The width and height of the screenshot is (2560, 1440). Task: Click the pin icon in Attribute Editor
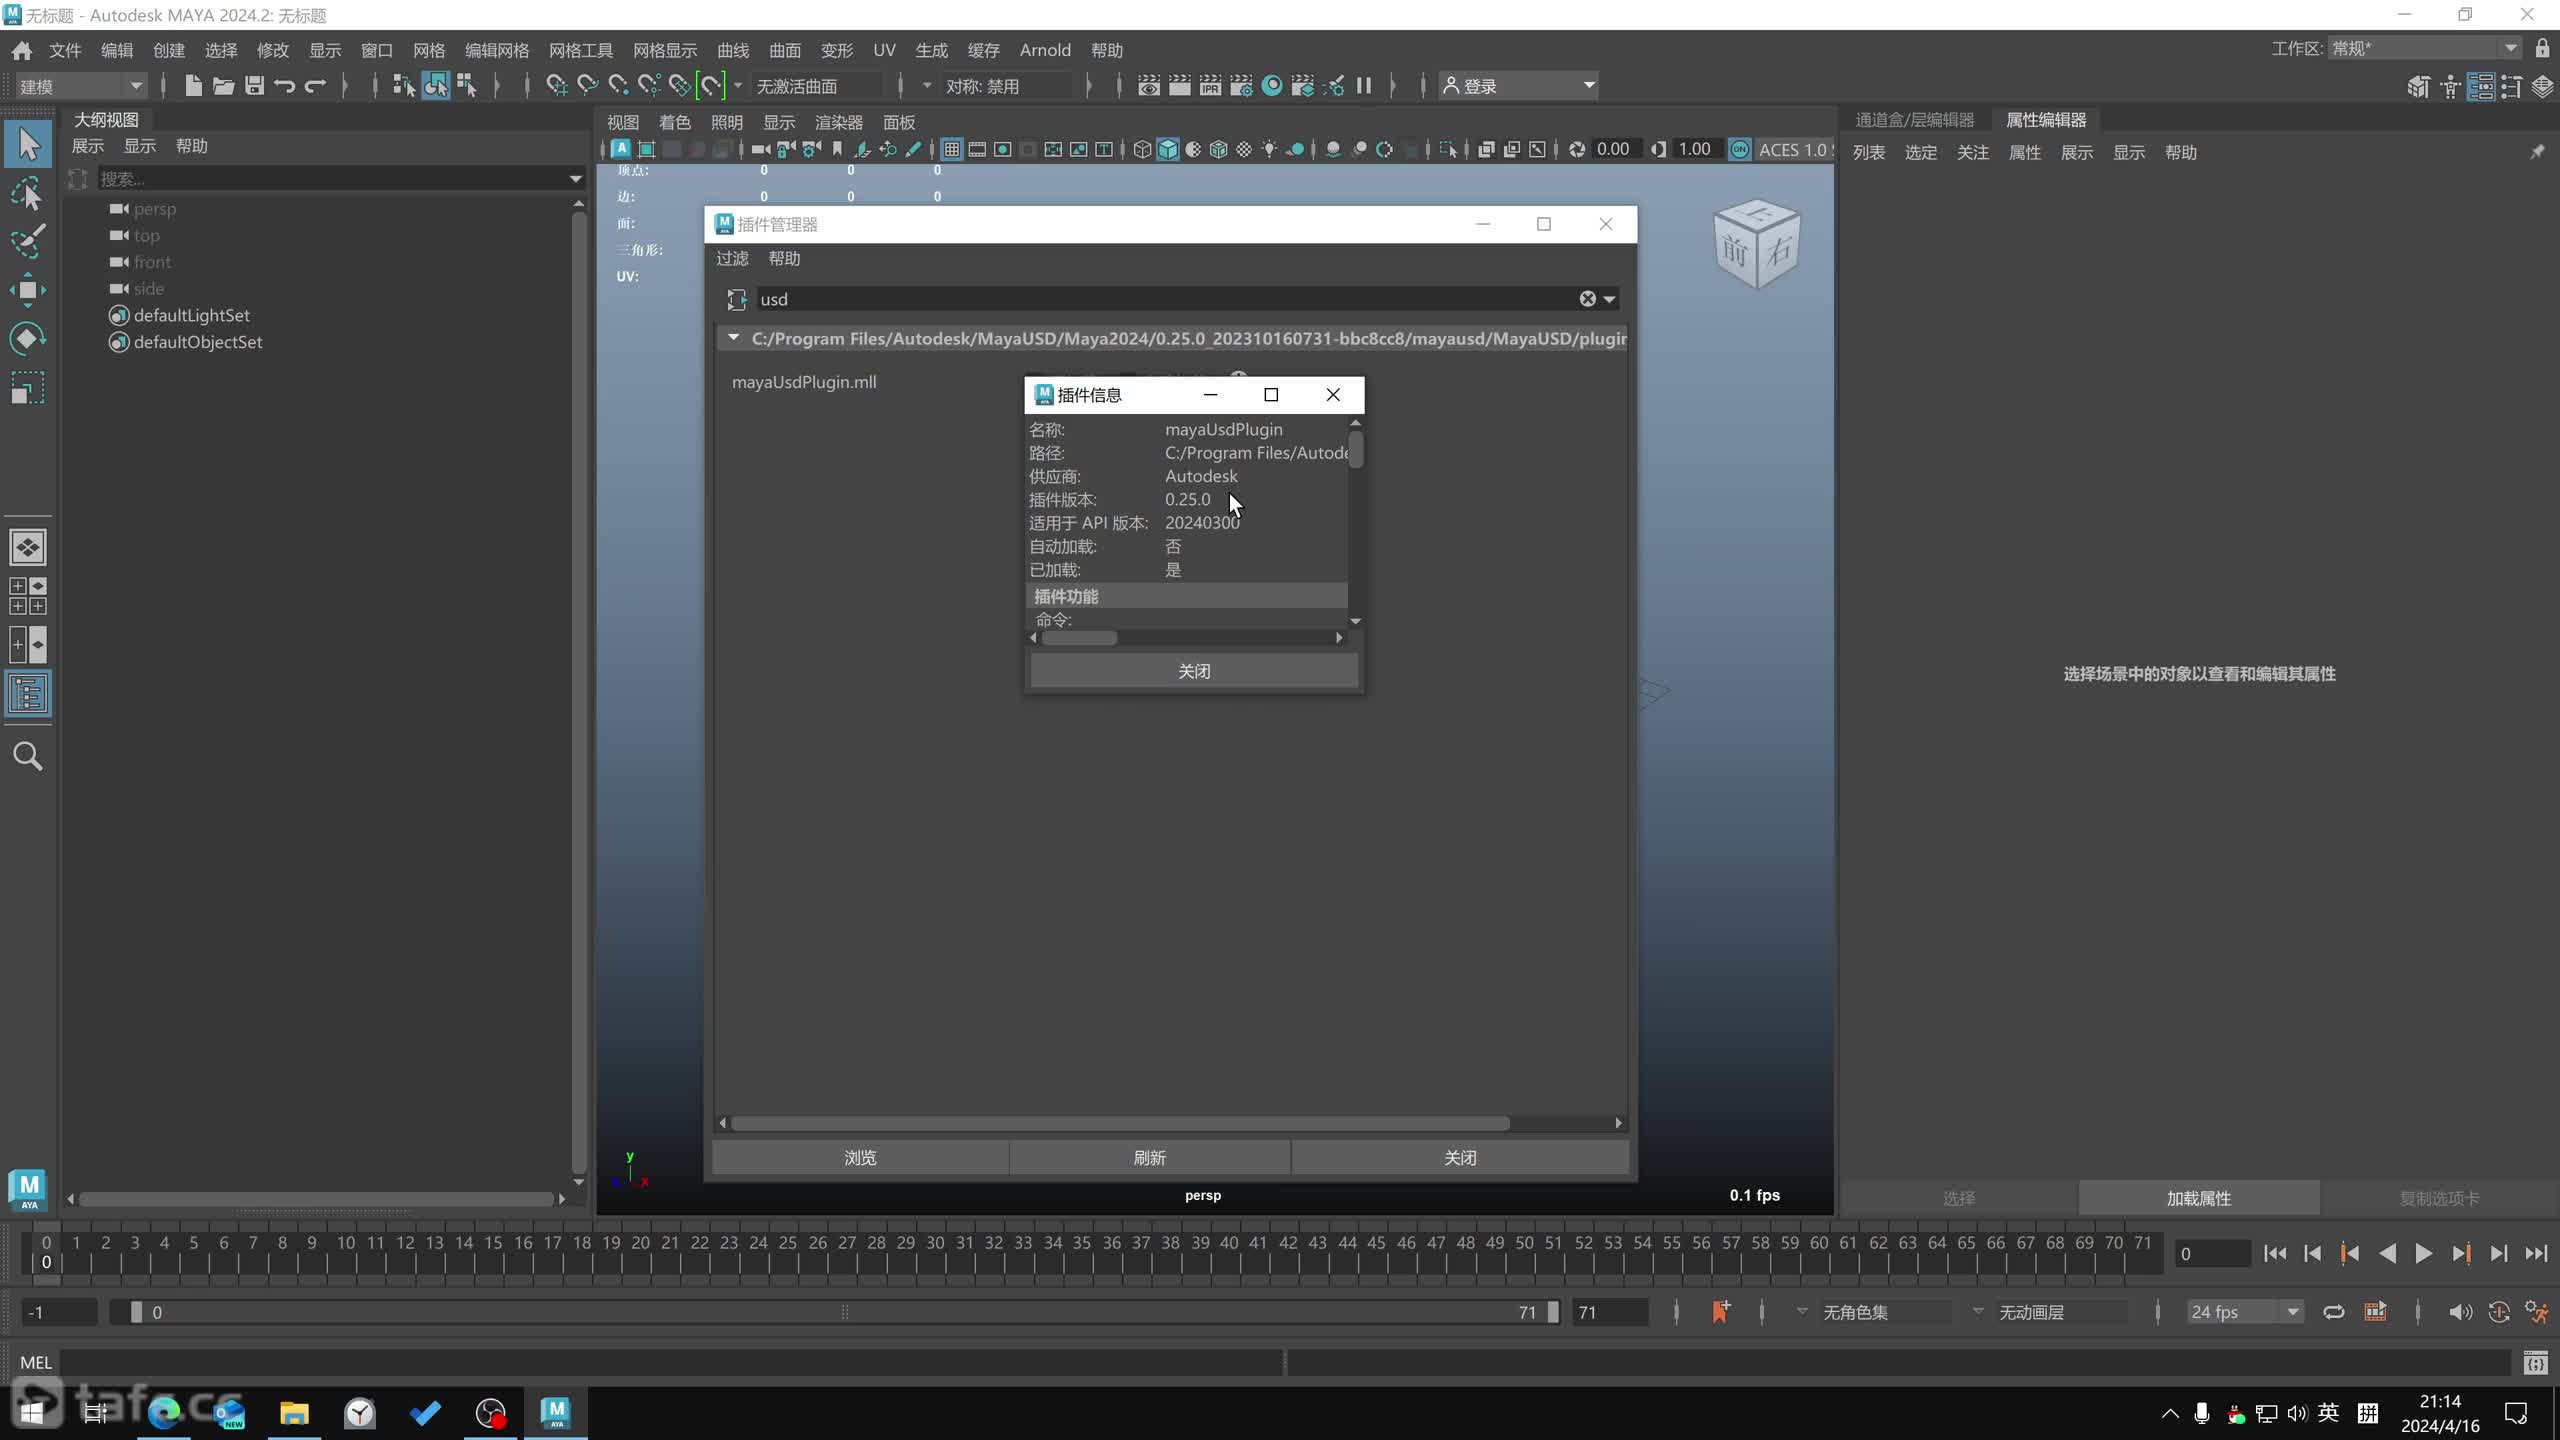[2537, 152]
